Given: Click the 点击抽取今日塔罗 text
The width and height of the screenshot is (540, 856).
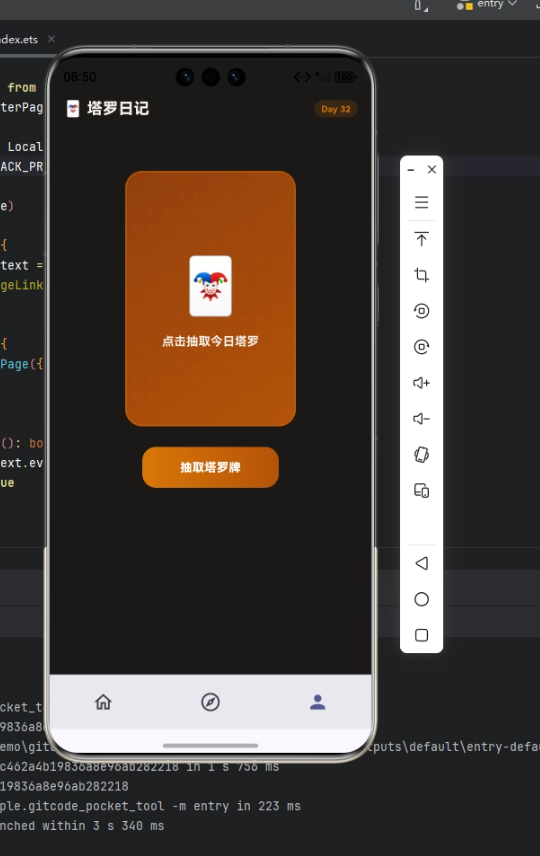Looking at the screenshot, I should (210, 342).
